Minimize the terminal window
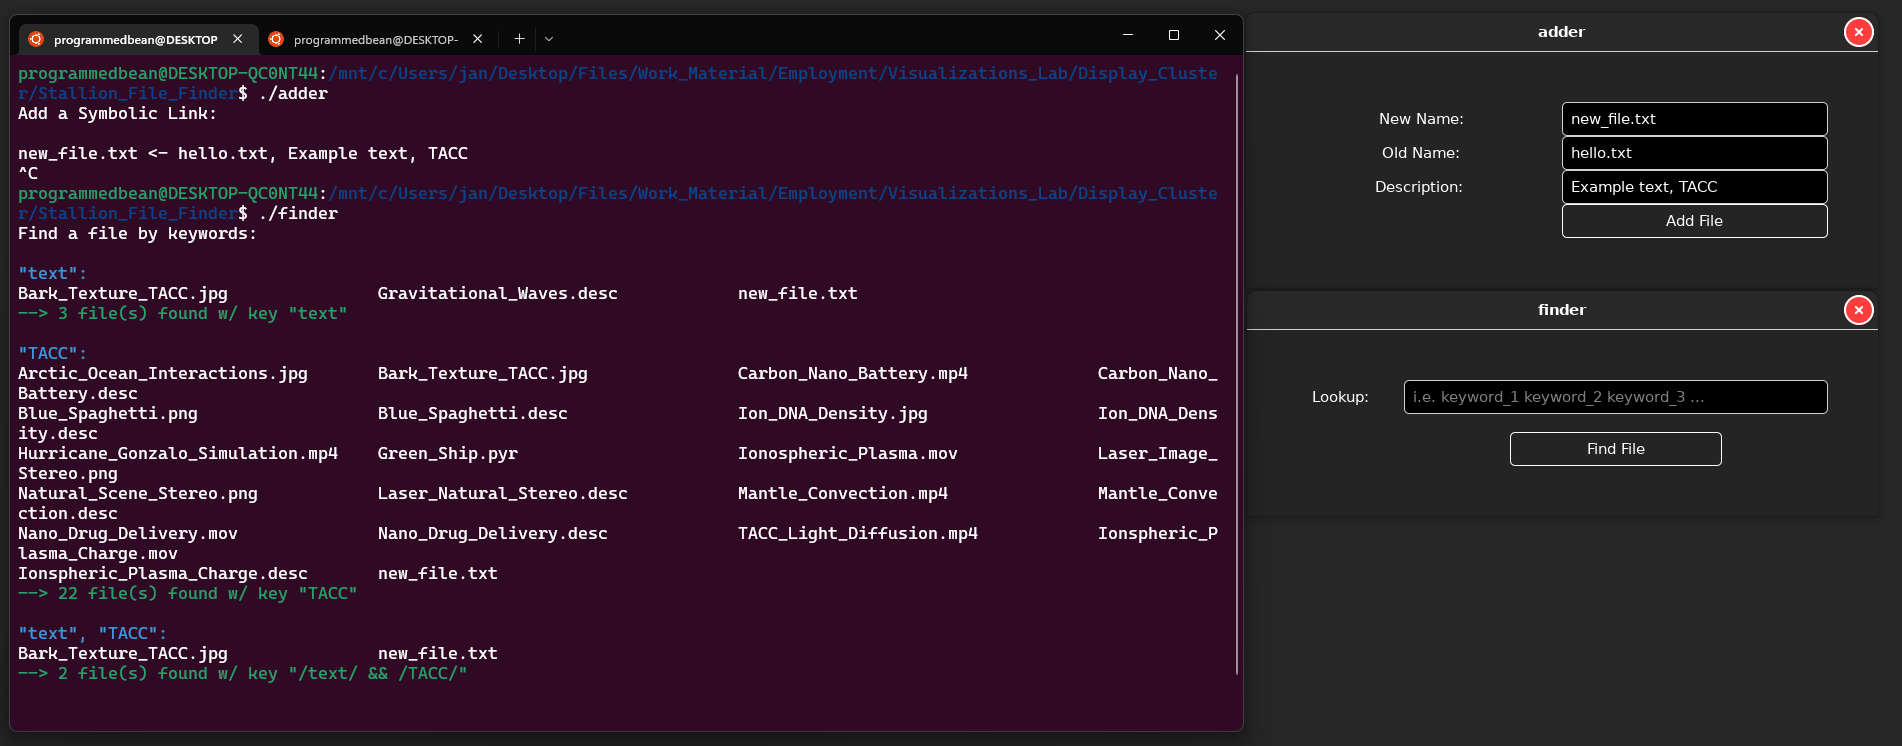 [1128, 35]
